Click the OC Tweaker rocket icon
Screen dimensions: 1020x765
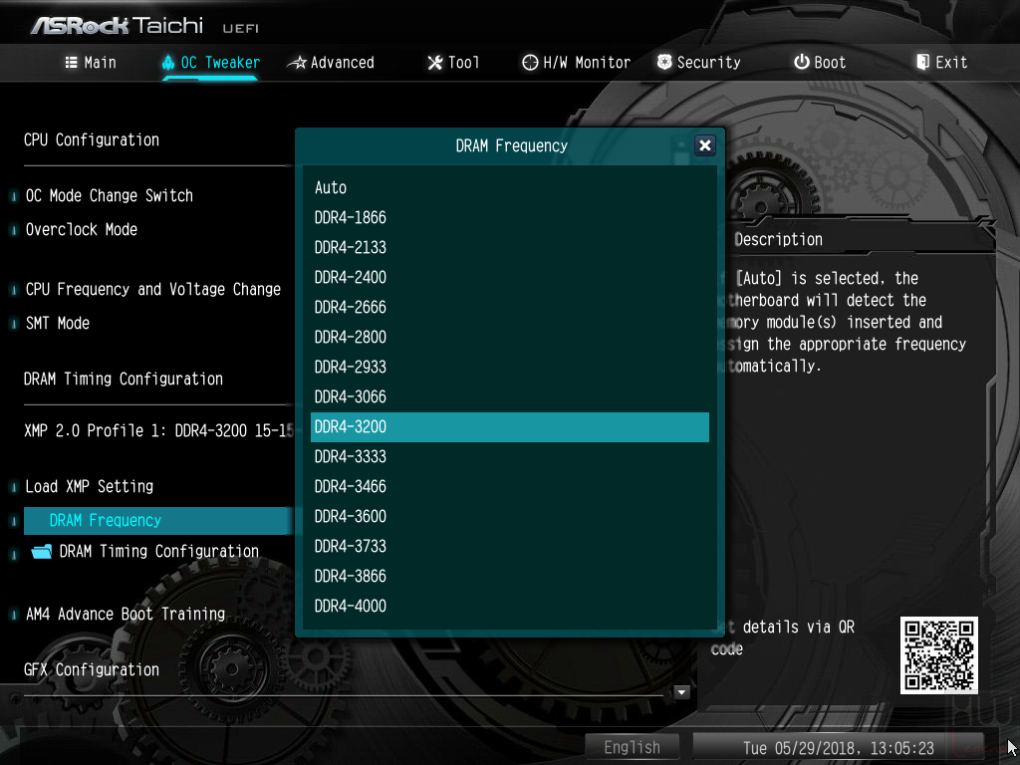click(168, 62)
